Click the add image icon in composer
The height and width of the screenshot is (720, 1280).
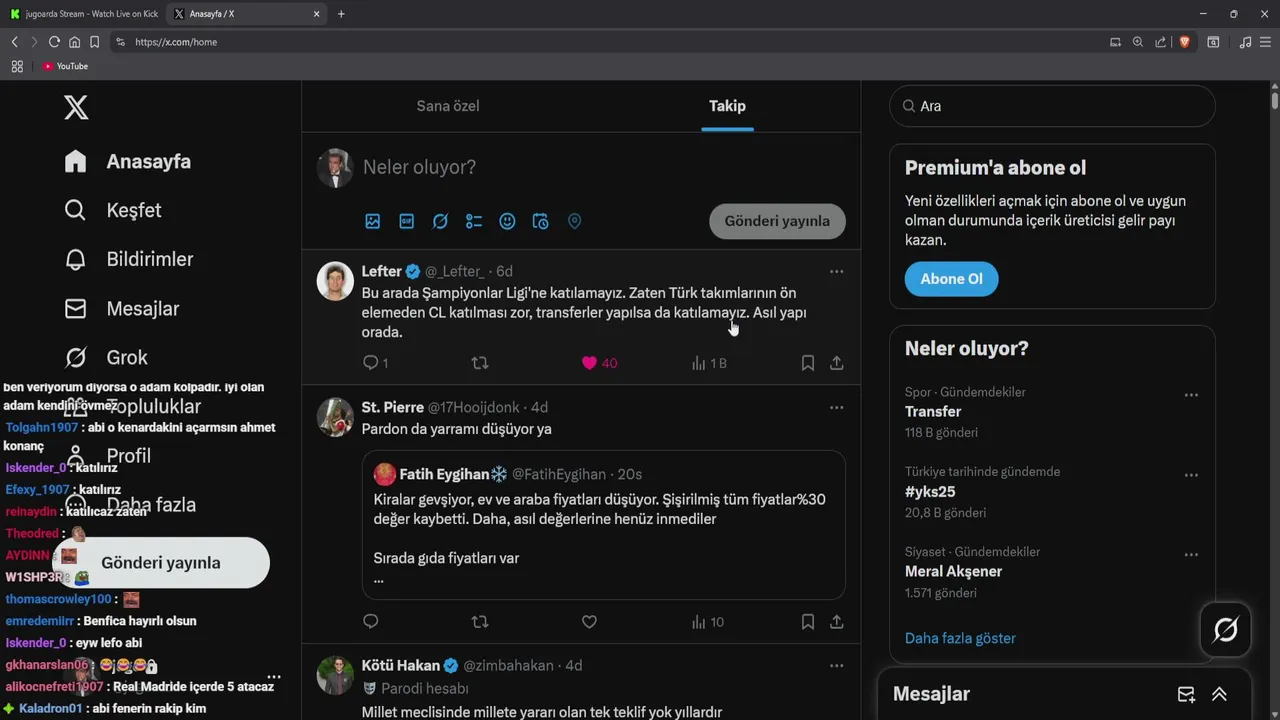pyautogui.click(x=373, y=221)
